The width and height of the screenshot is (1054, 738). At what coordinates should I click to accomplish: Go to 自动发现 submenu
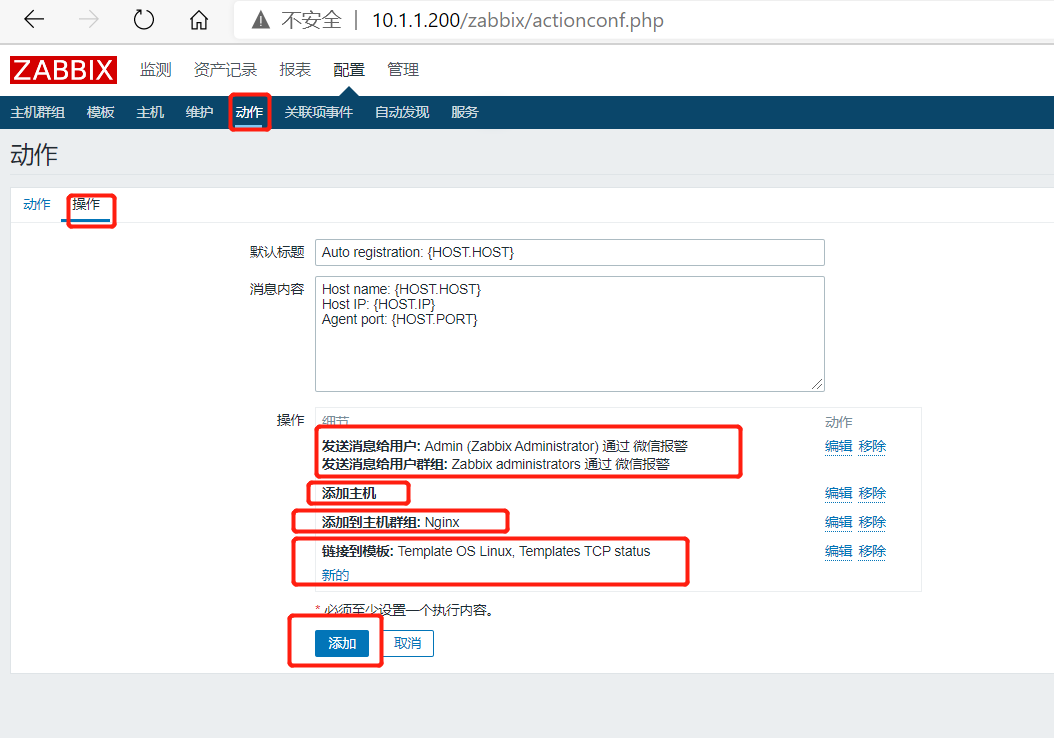click(402, 112)
